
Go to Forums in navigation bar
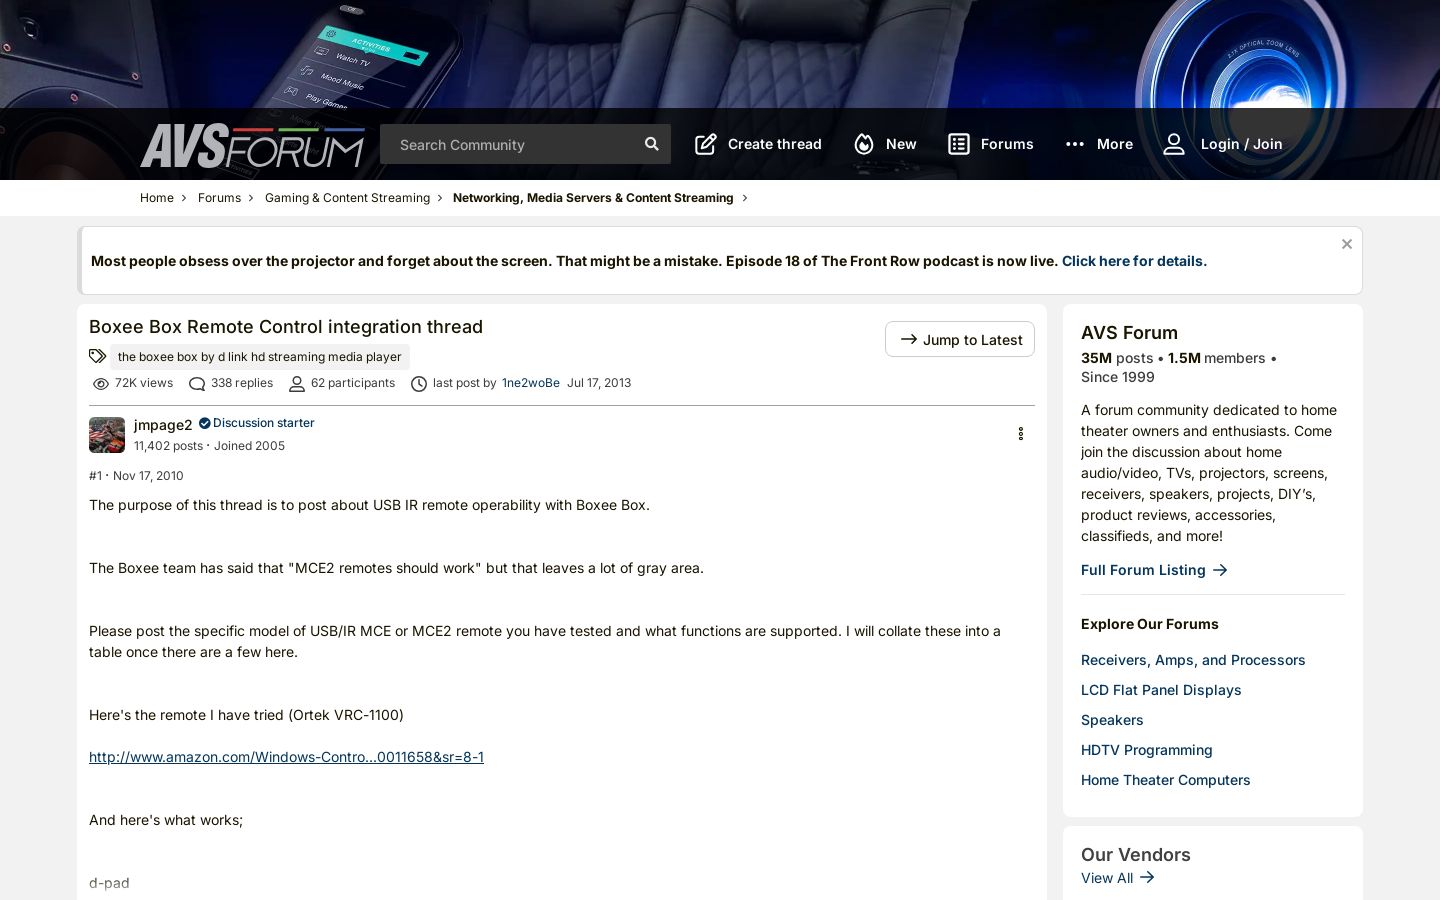991,144
